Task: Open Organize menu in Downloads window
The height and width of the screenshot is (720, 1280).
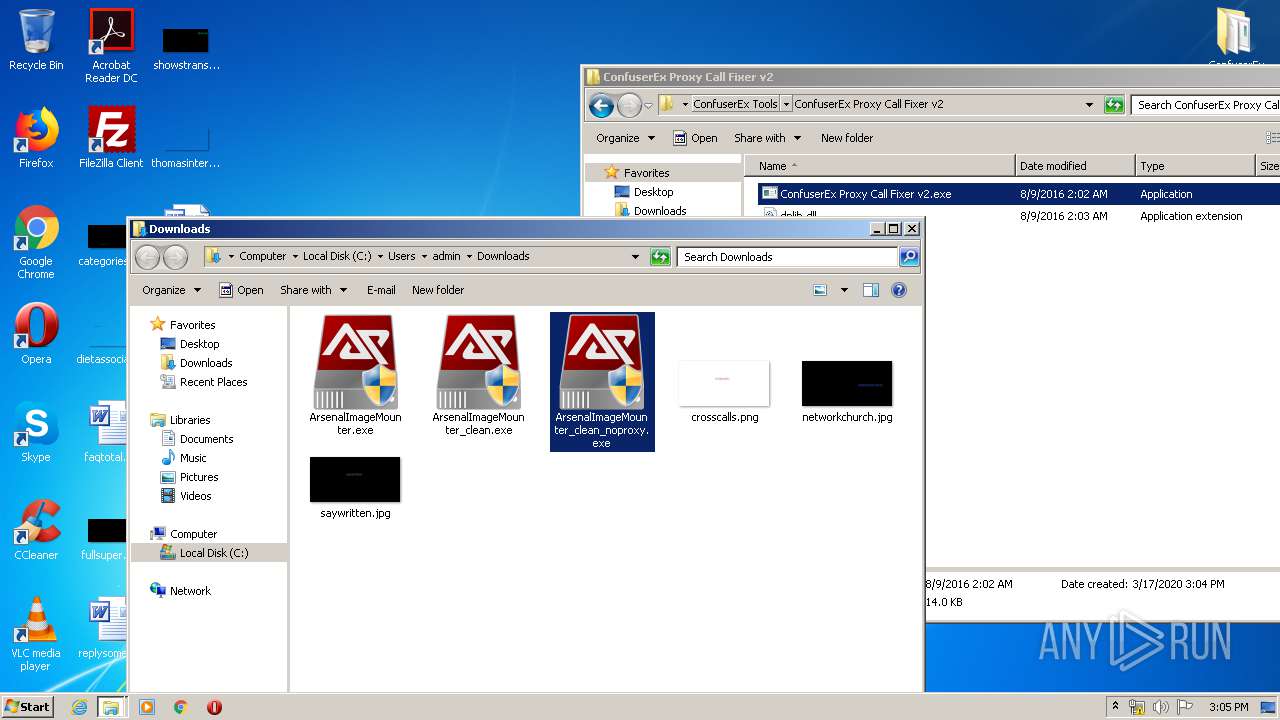Action: 171,290
